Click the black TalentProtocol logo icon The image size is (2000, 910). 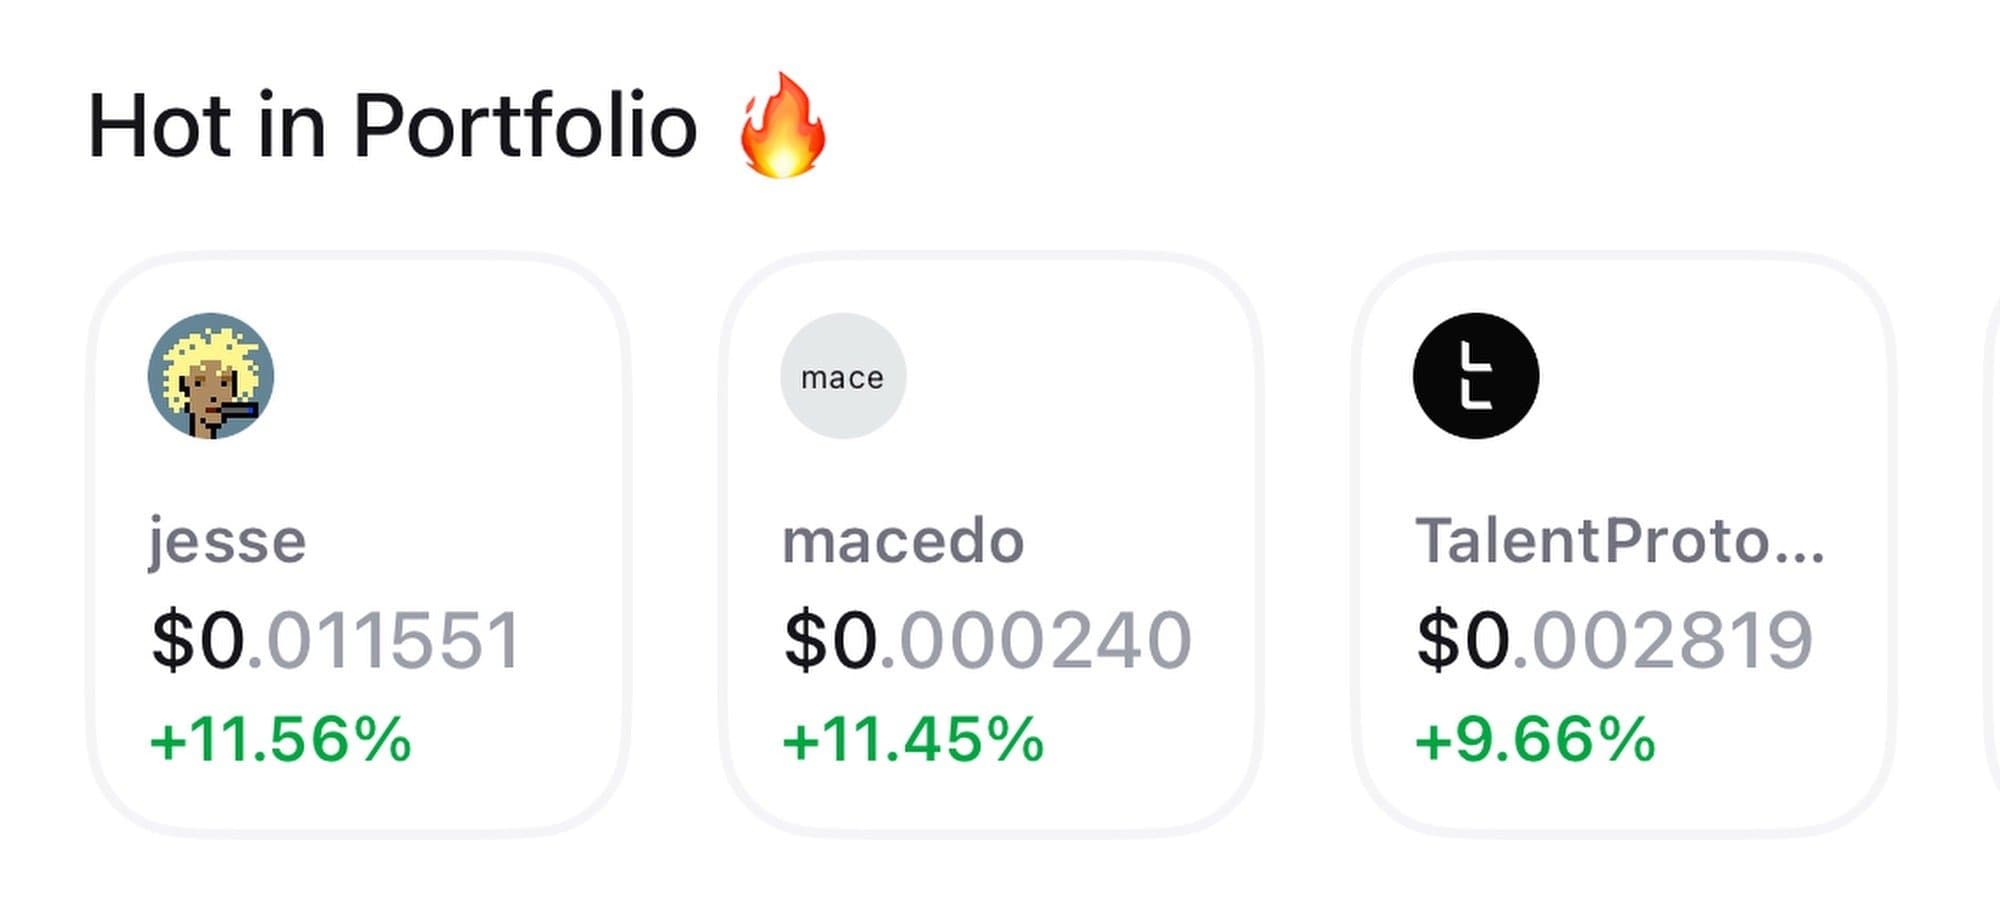(x=1475, y=376)
